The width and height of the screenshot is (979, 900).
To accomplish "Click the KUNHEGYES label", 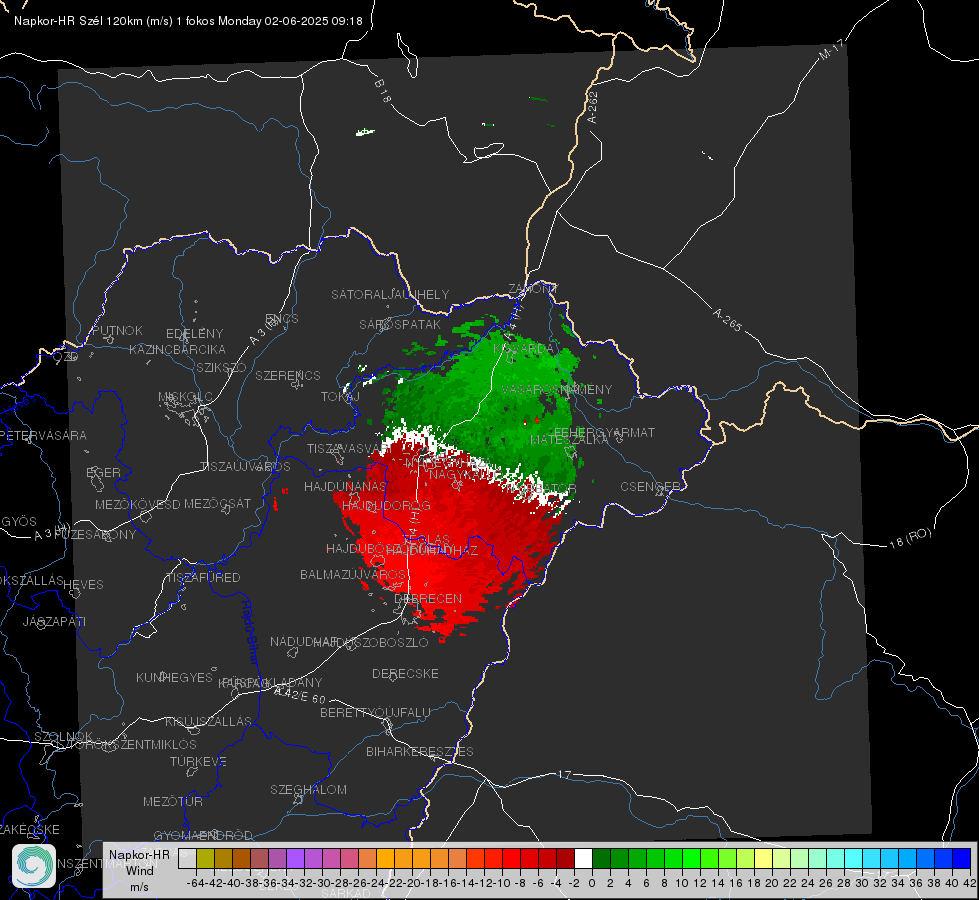I will point(174,677).
